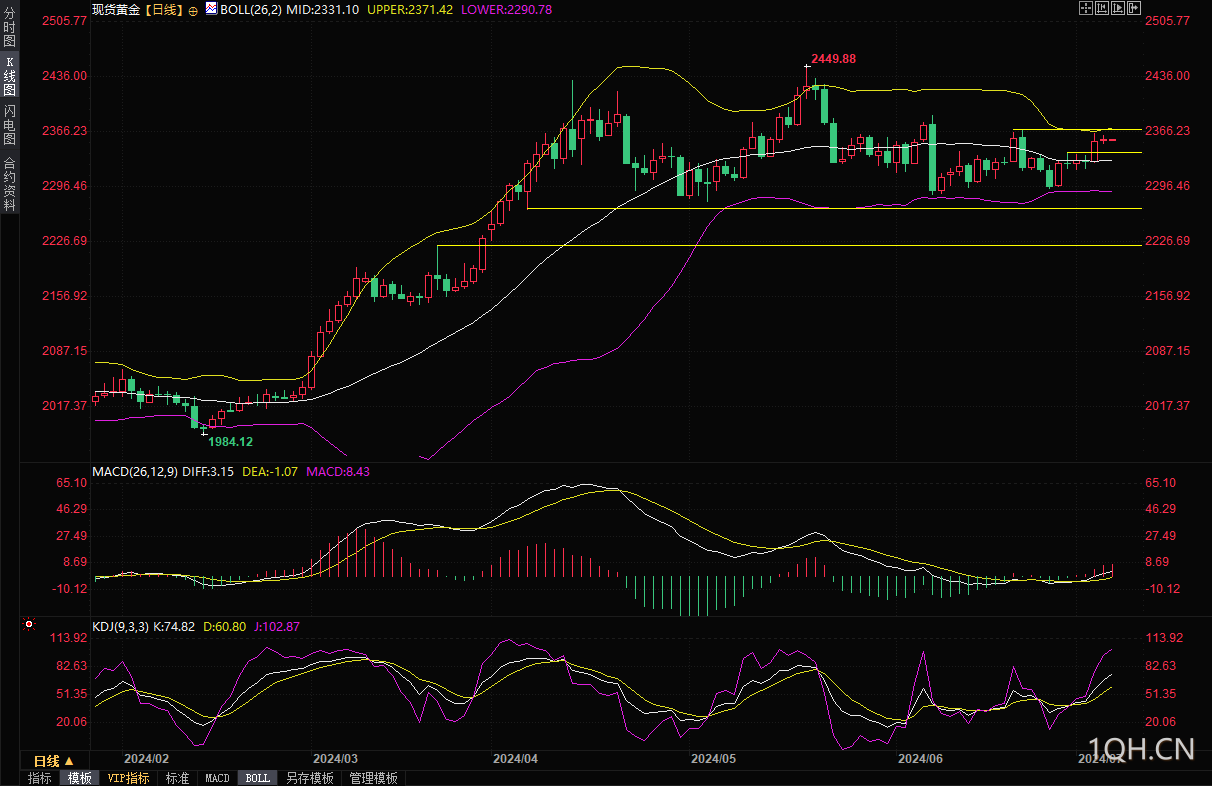Screen dimensions: 1212x786
Task: Click the jump-to-chart-start axis icon
Action: pyautogui.click(x=1102, y=8)
